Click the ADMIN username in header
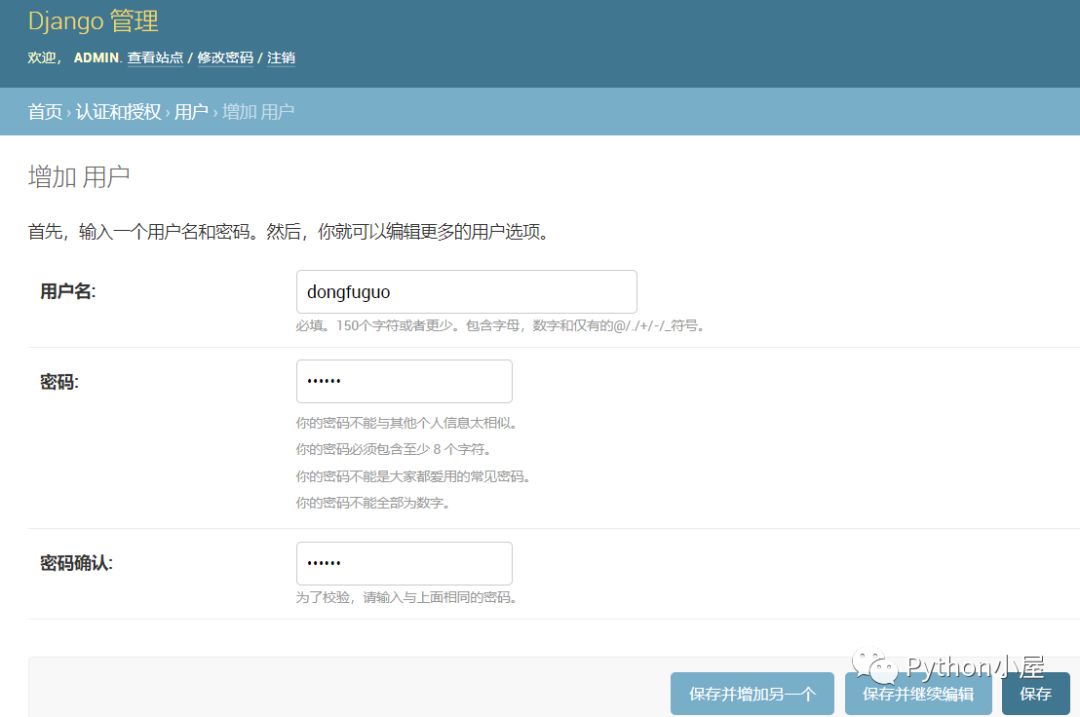Viewport: 1080px width, 717px height. pos(96,58)
